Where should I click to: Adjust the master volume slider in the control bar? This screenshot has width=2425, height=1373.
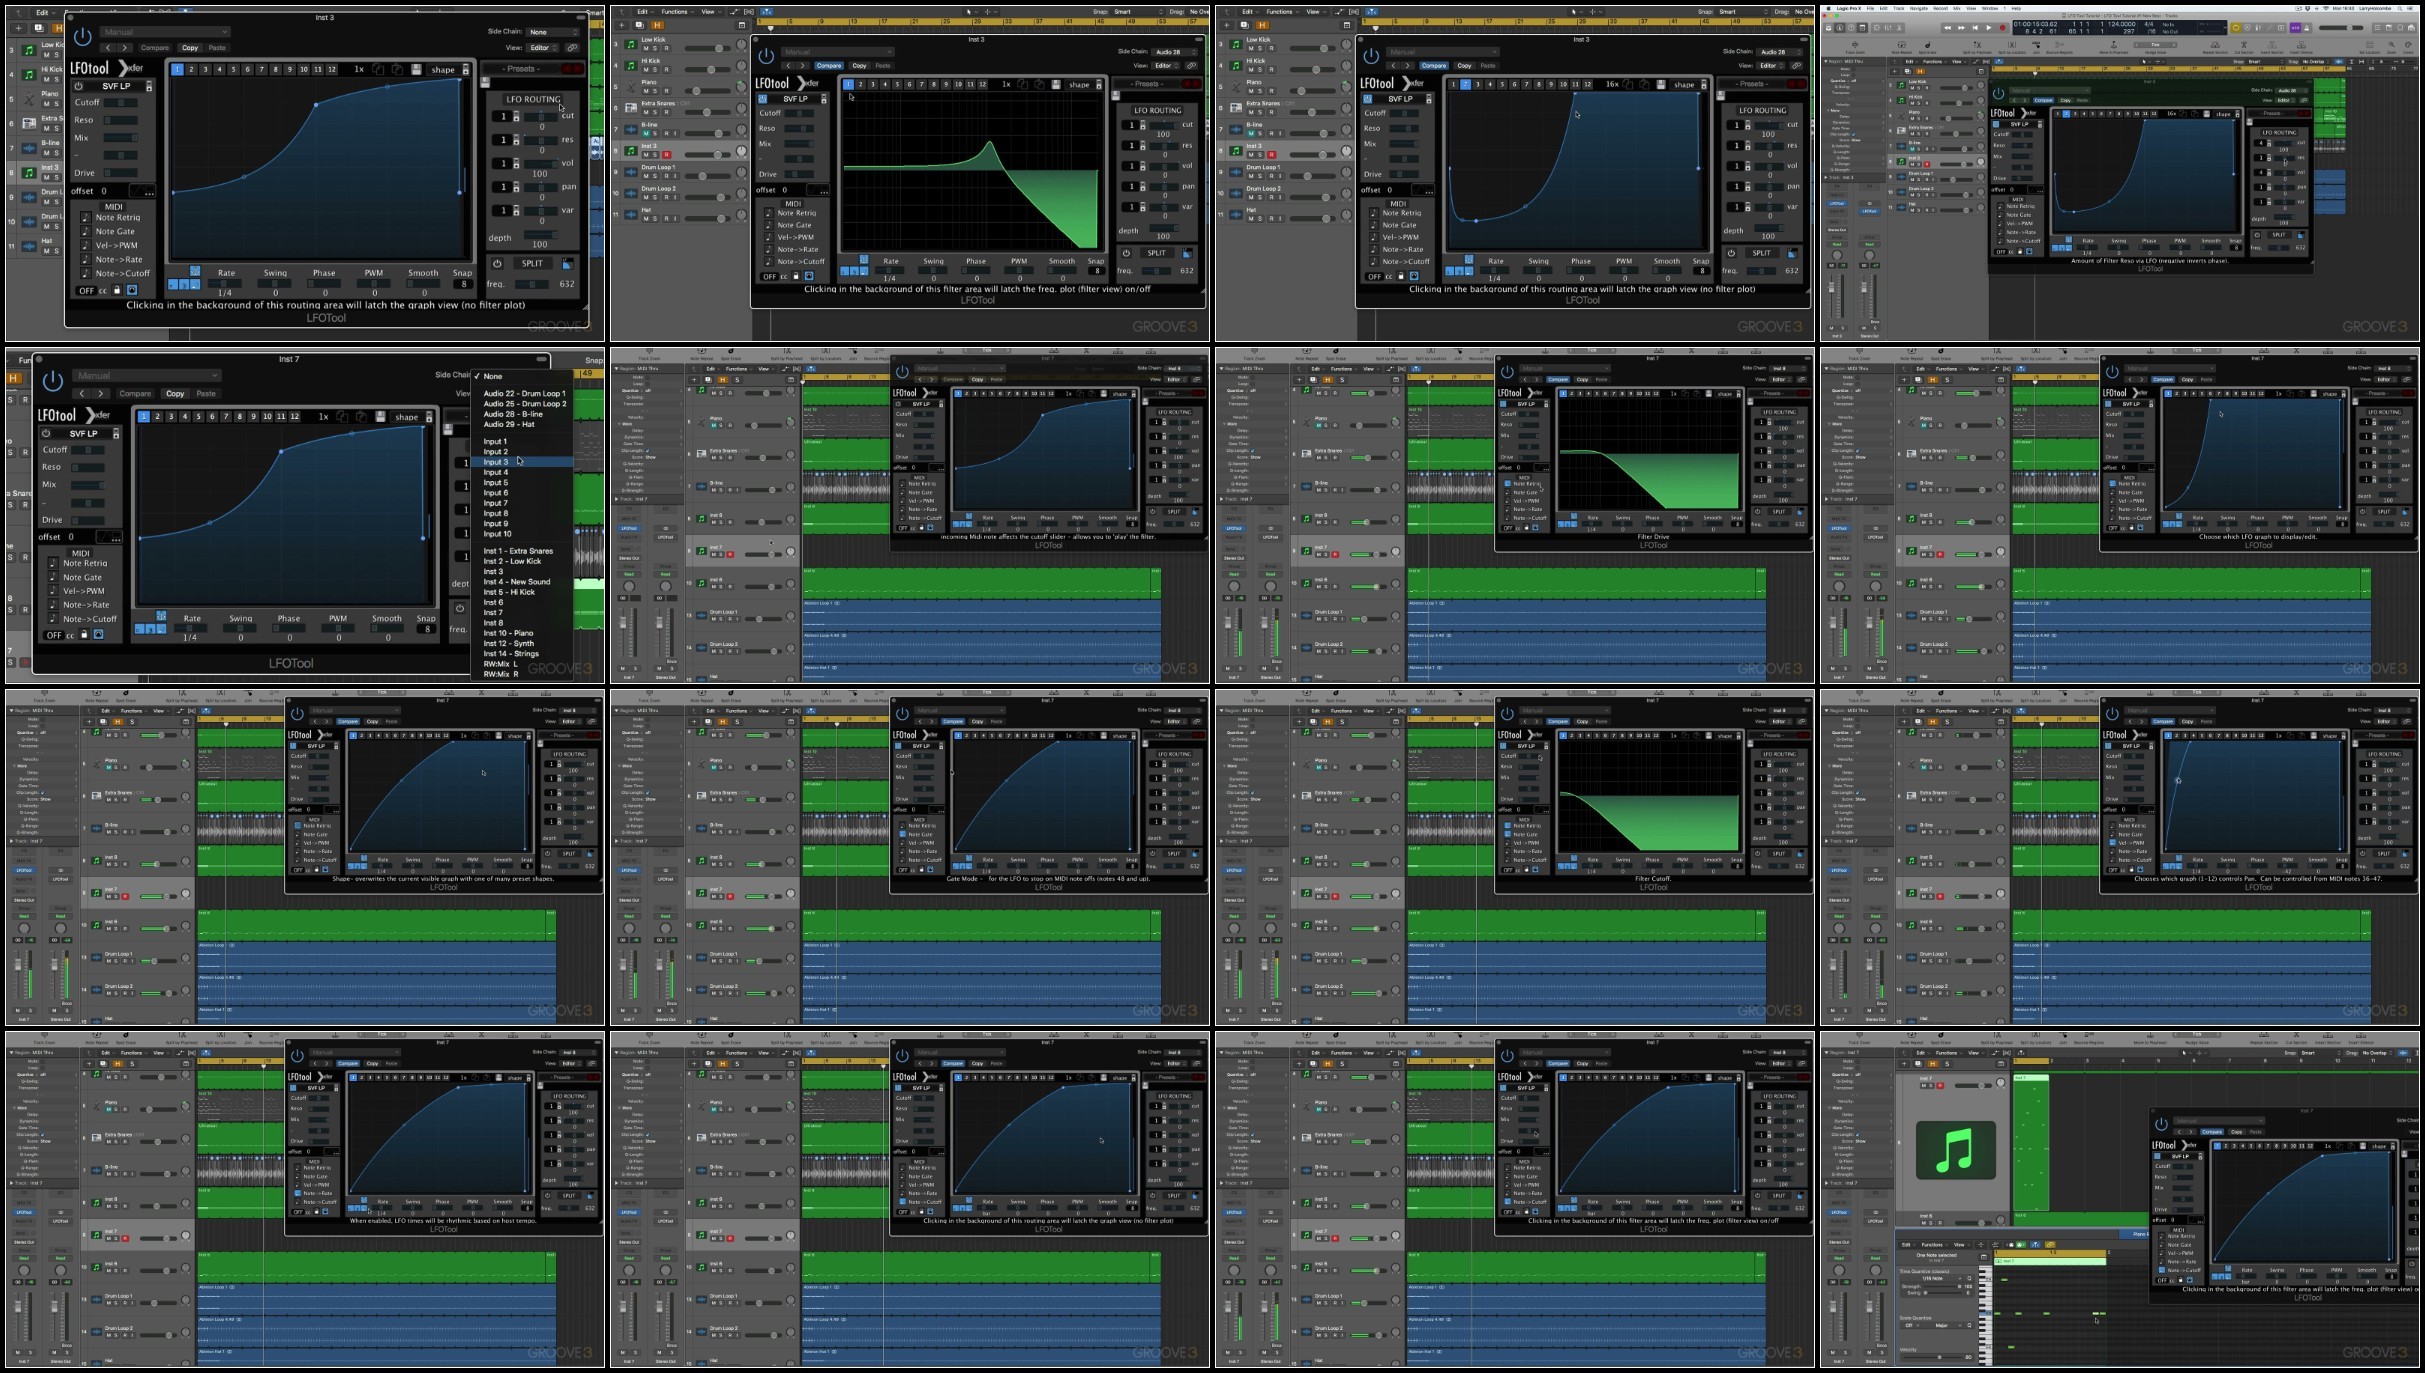(x=2349, y=28)
